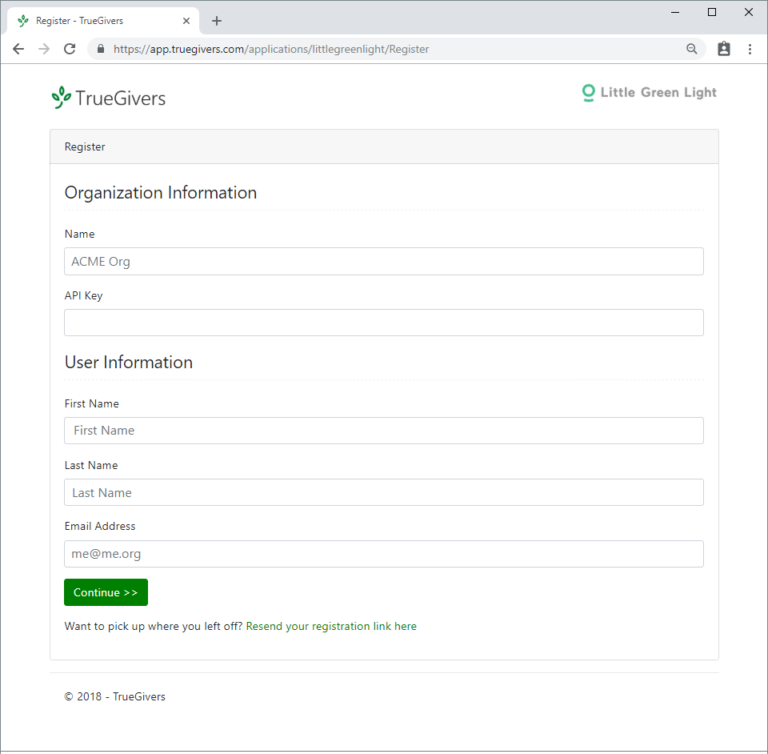The image size is (768, 754).
Task: Click the padlock site security icon
Action: [100, 49]
